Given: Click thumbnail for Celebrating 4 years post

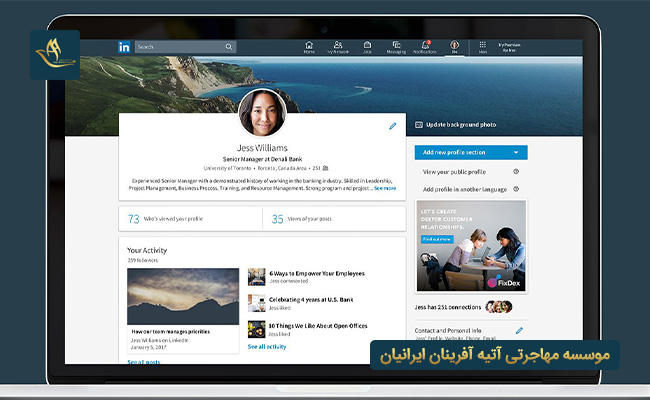Looking at the screenshot, I should (x=257, y=303).
